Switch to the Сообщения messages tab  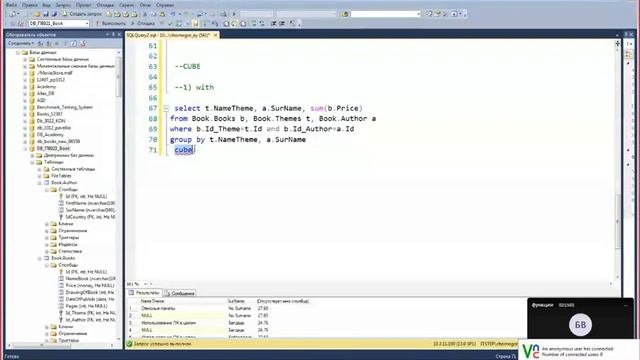tap(180, 293)
